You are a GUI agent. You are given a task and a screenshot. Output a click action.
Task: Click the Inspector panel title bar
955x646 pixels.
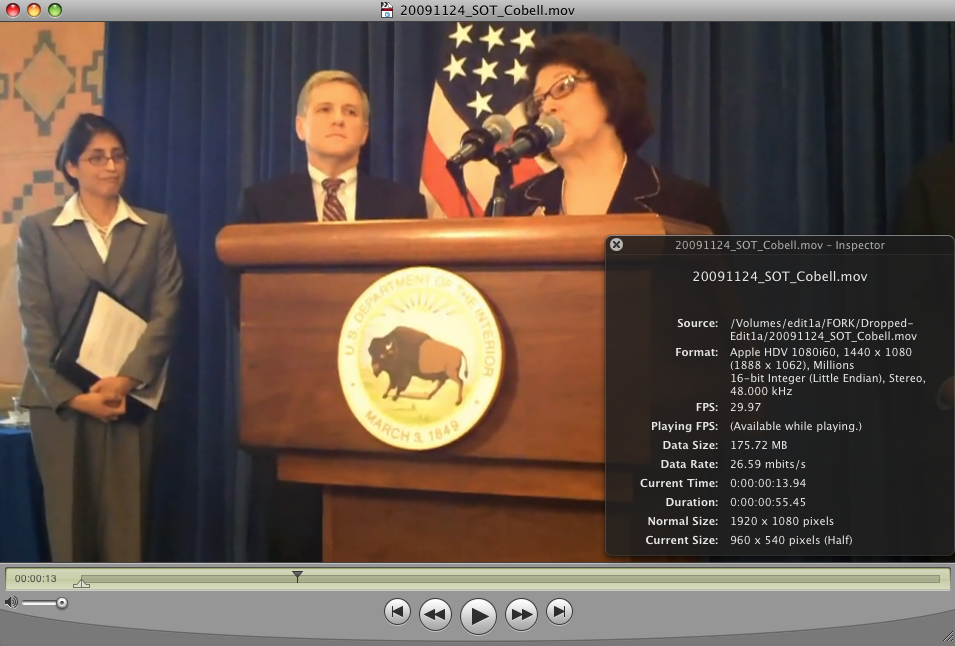pos(779,245)
